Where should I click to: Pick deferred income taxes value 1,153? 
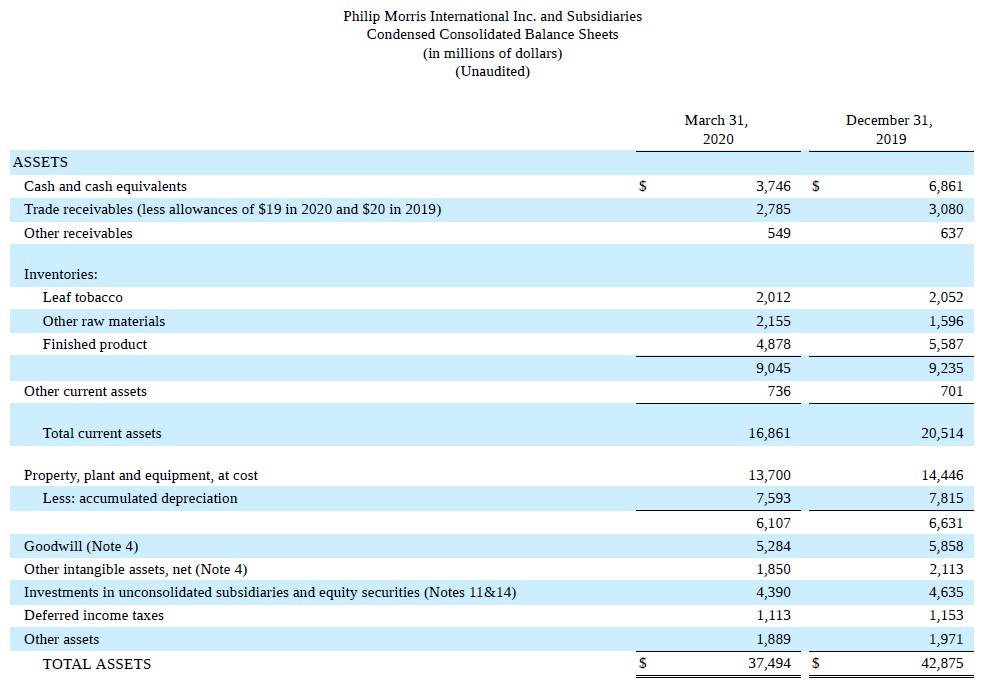tap(946, 616)
